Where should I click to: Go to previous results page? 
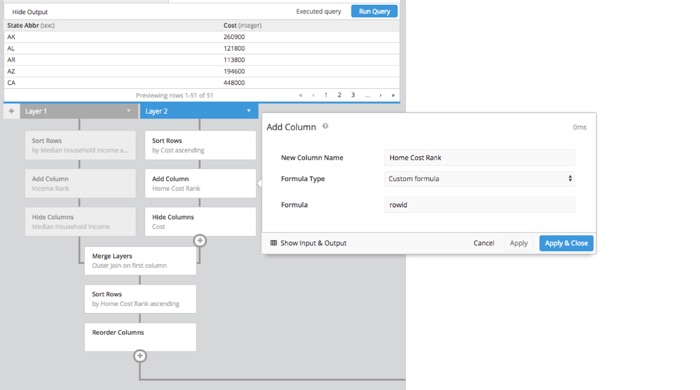(313, 95)
